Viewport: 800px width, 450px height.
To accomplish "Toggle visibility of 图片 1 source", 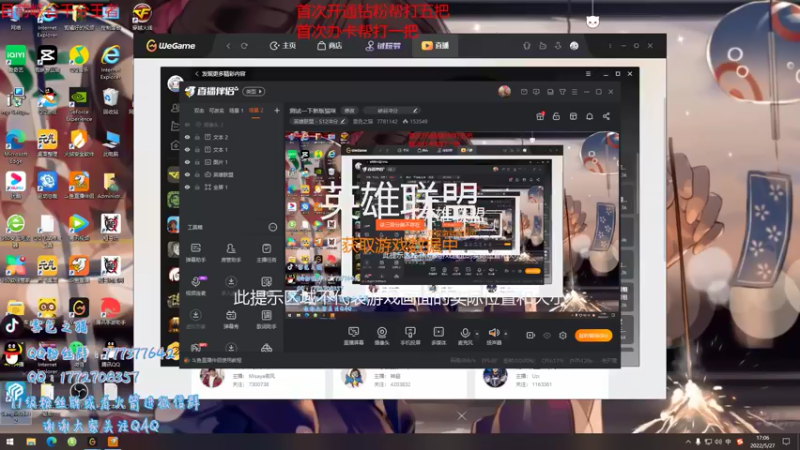I will pyautogui.click(x=187, y=162).
